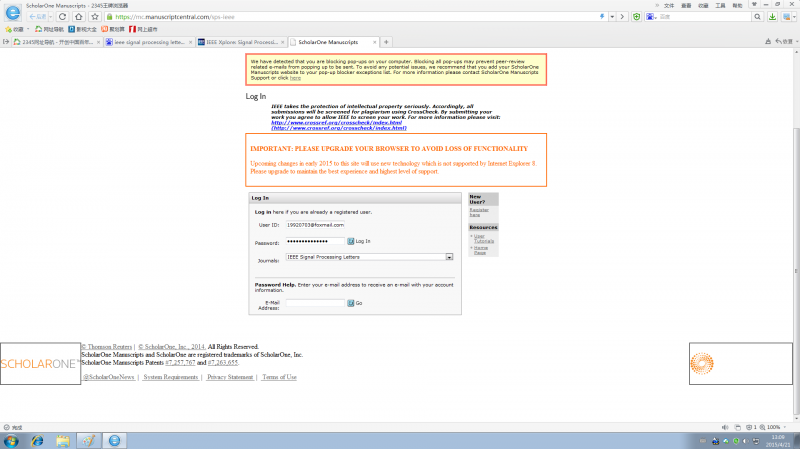Viewport: 800px width, 449px height.
Task: Close the IEEE Xplore tab
Action: (x=282, y=42)
